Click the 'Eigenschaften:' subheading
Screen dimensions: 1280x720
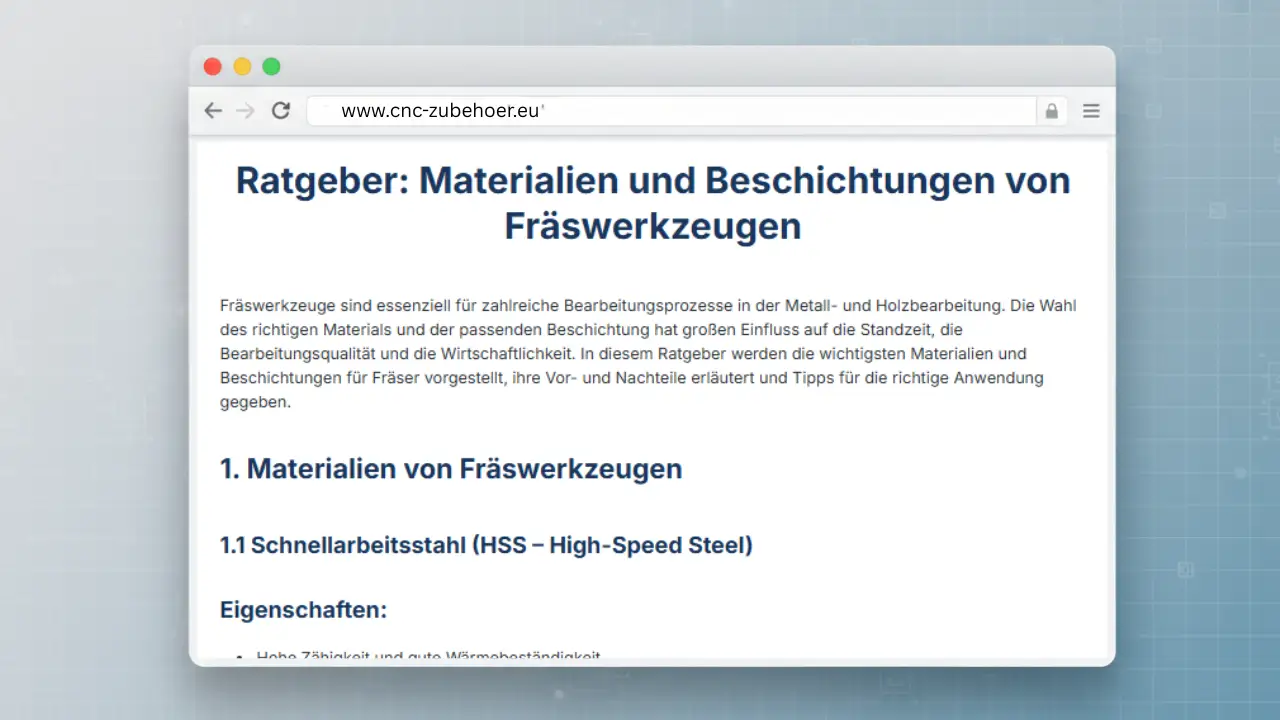click(x=303, y=610)
